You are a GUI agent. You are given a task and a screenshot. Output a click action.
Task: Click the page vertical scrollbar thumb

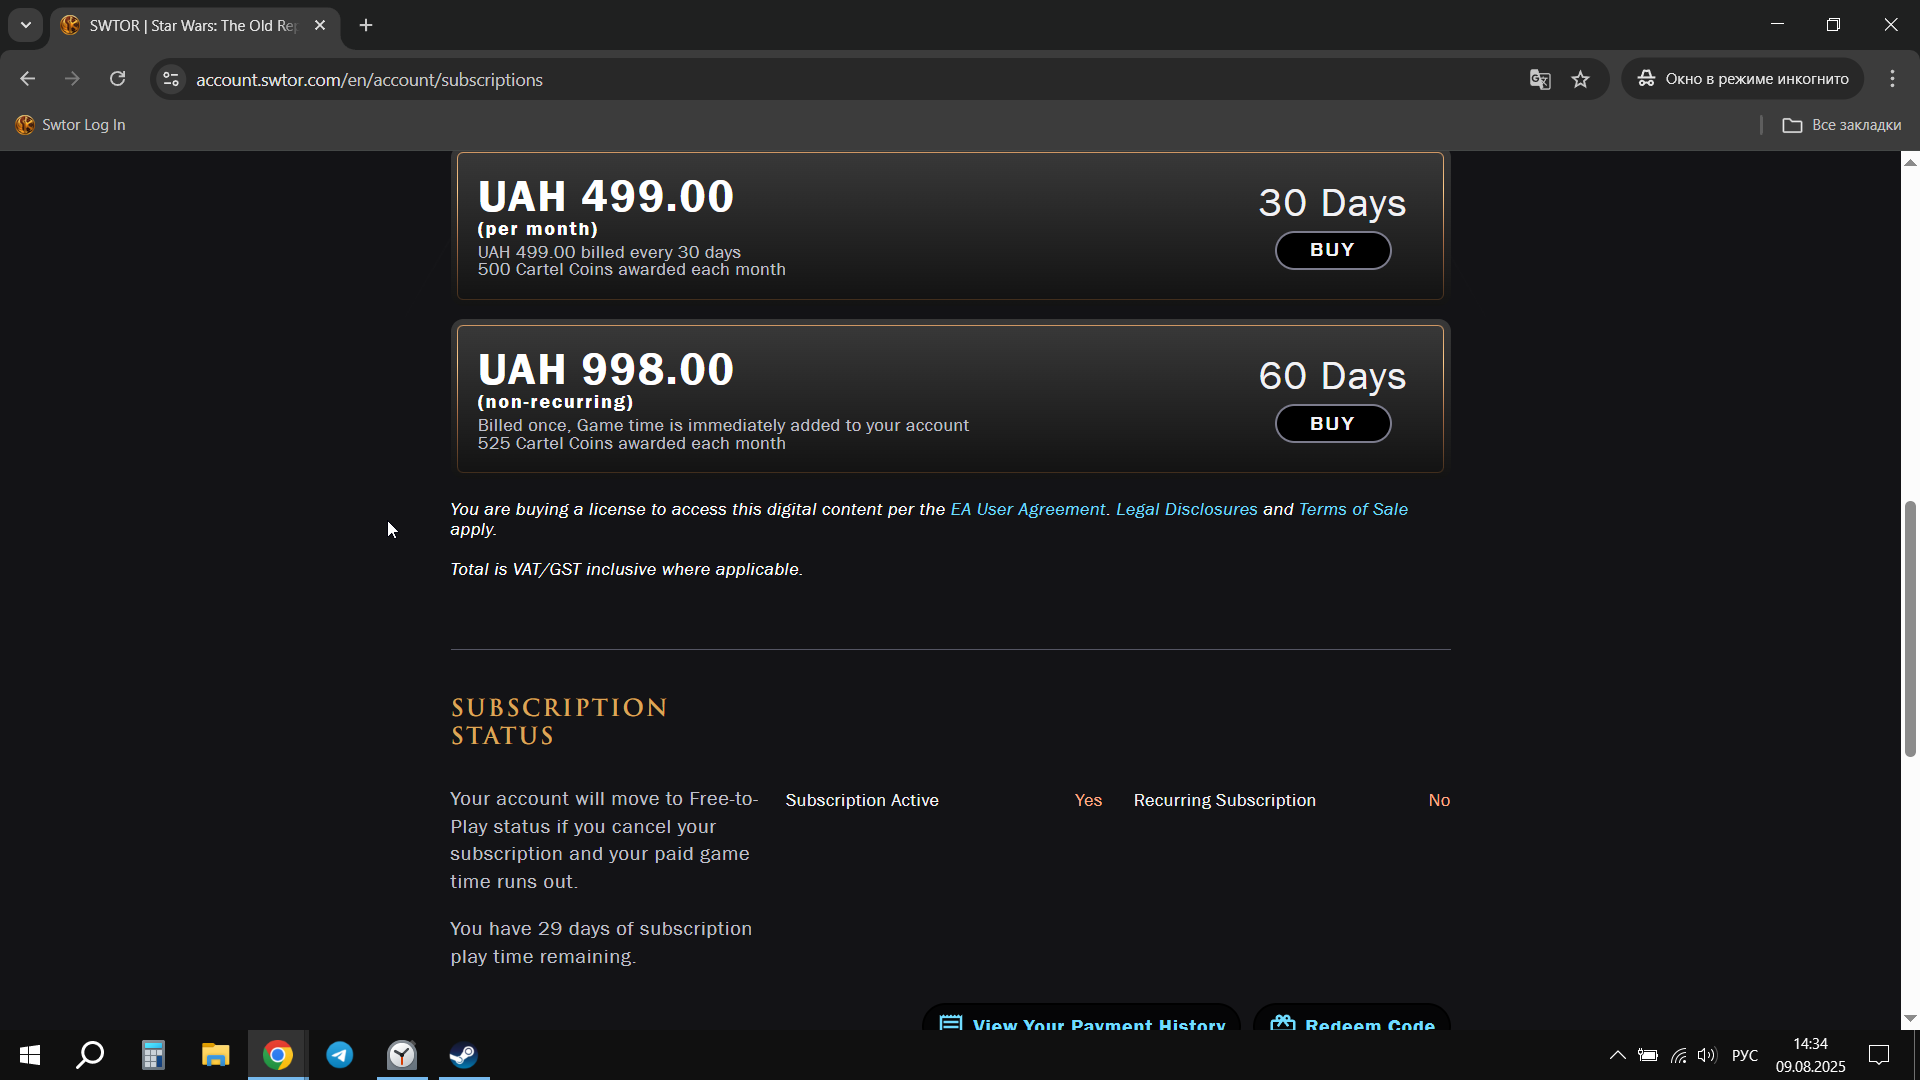click(1910, 628)
